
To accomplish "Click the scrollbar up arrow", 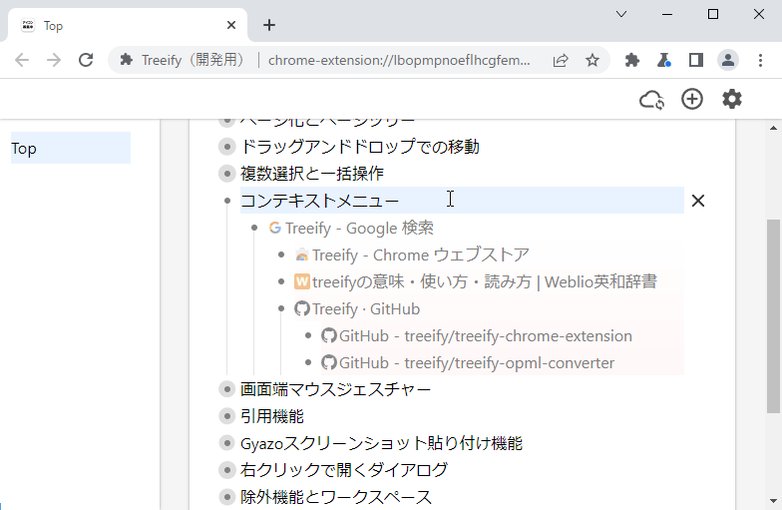I will click(x=773, y=128).
